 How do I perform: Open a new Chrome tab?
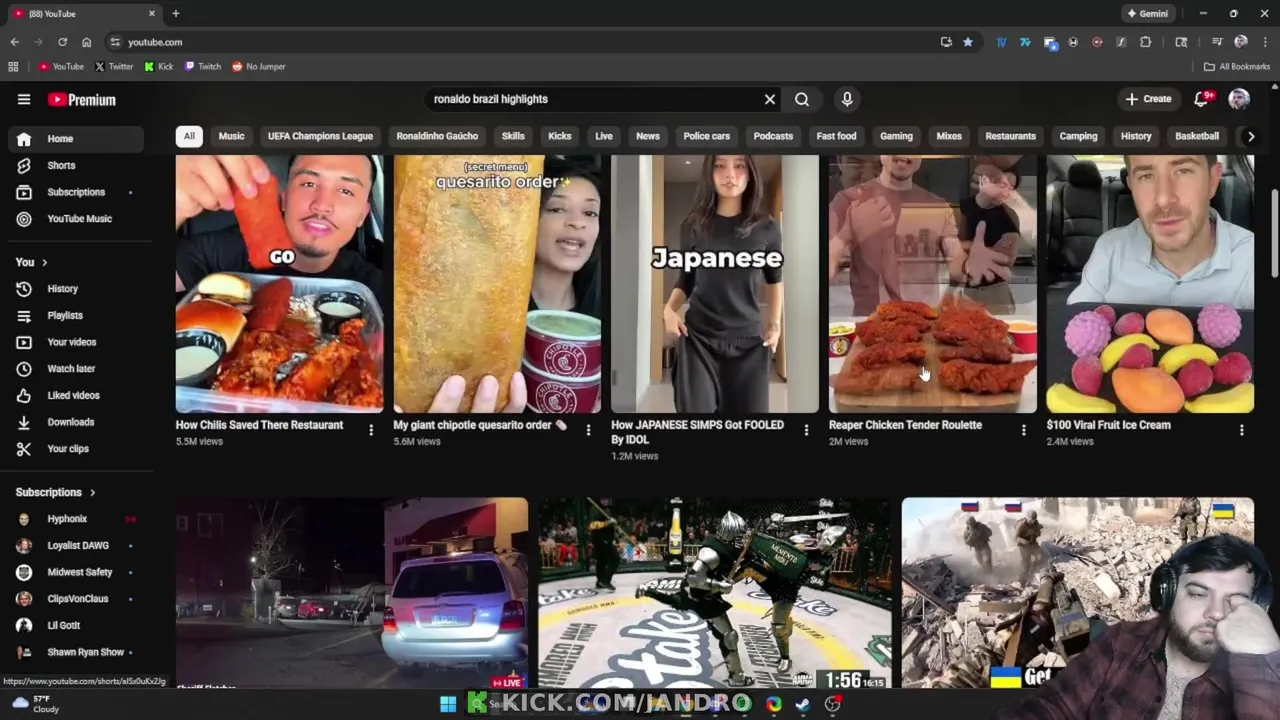coord(176,14)
